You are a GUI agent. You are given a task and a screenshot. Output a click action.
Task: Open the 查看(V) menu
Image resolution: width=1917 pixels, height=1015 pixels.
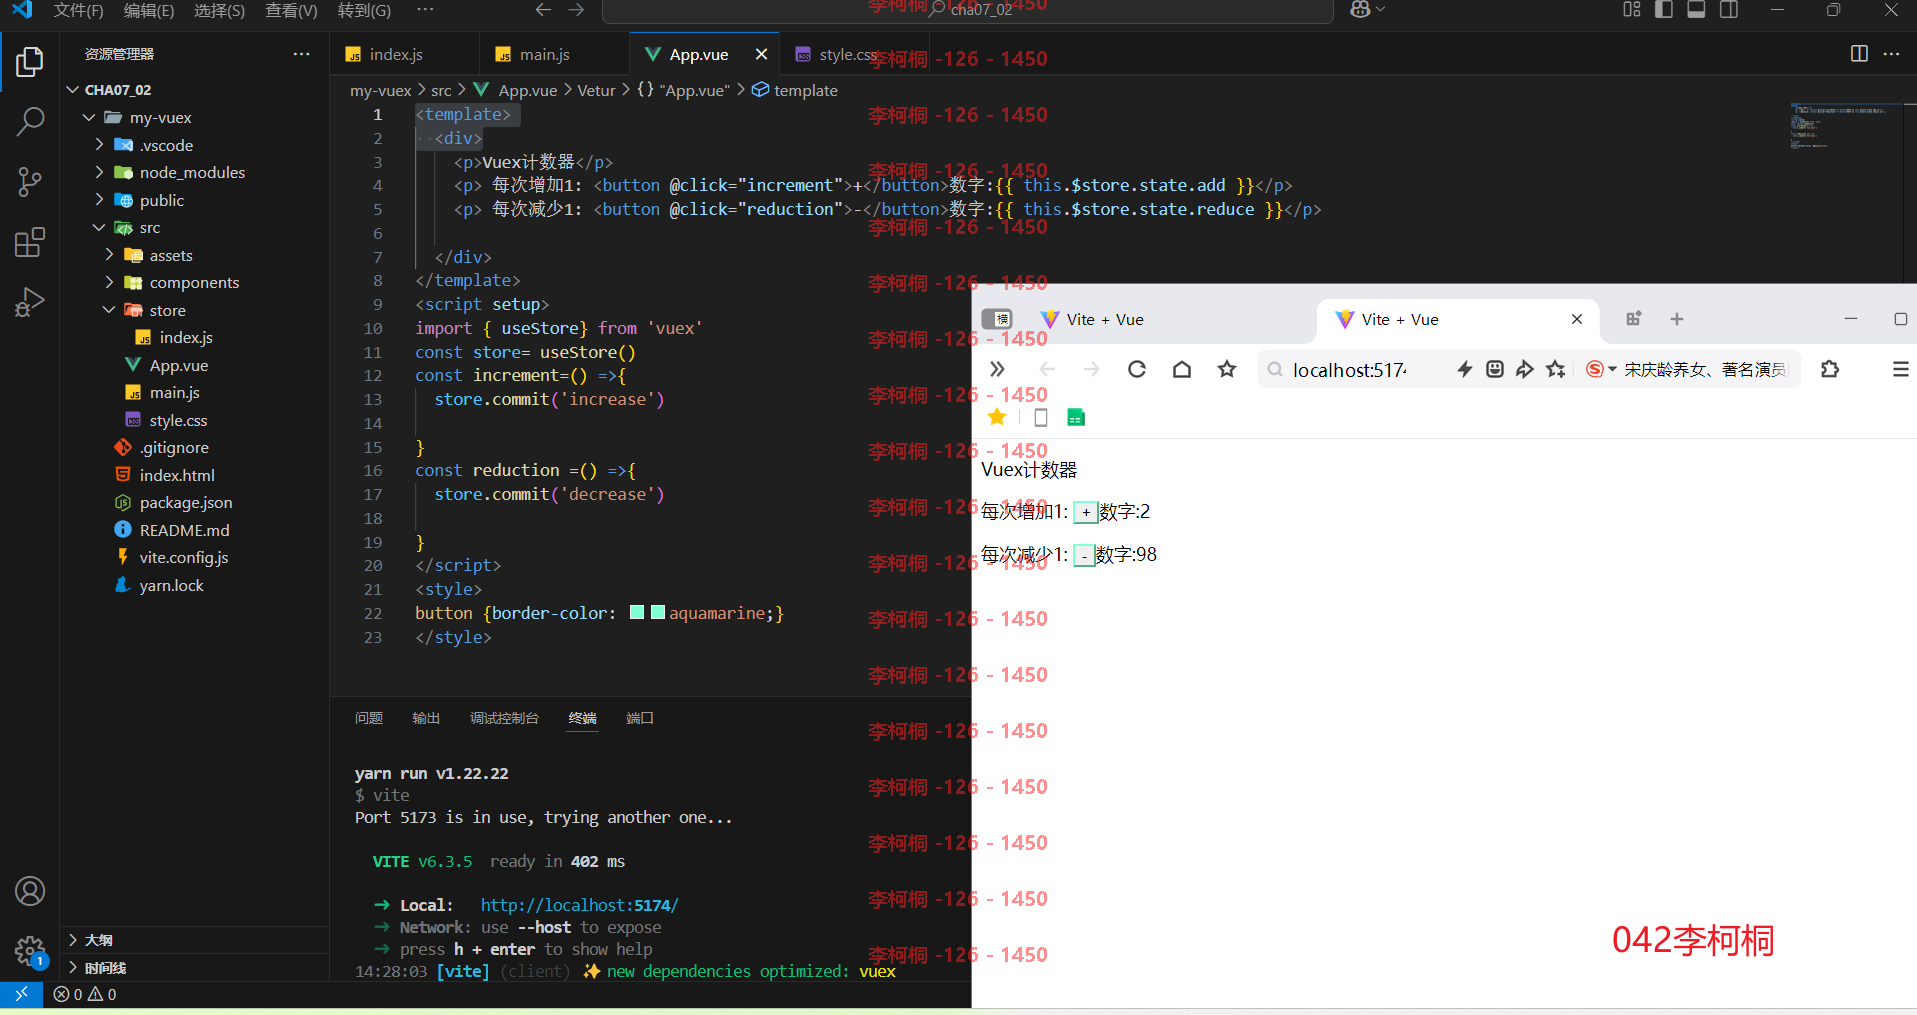(291, 11)
